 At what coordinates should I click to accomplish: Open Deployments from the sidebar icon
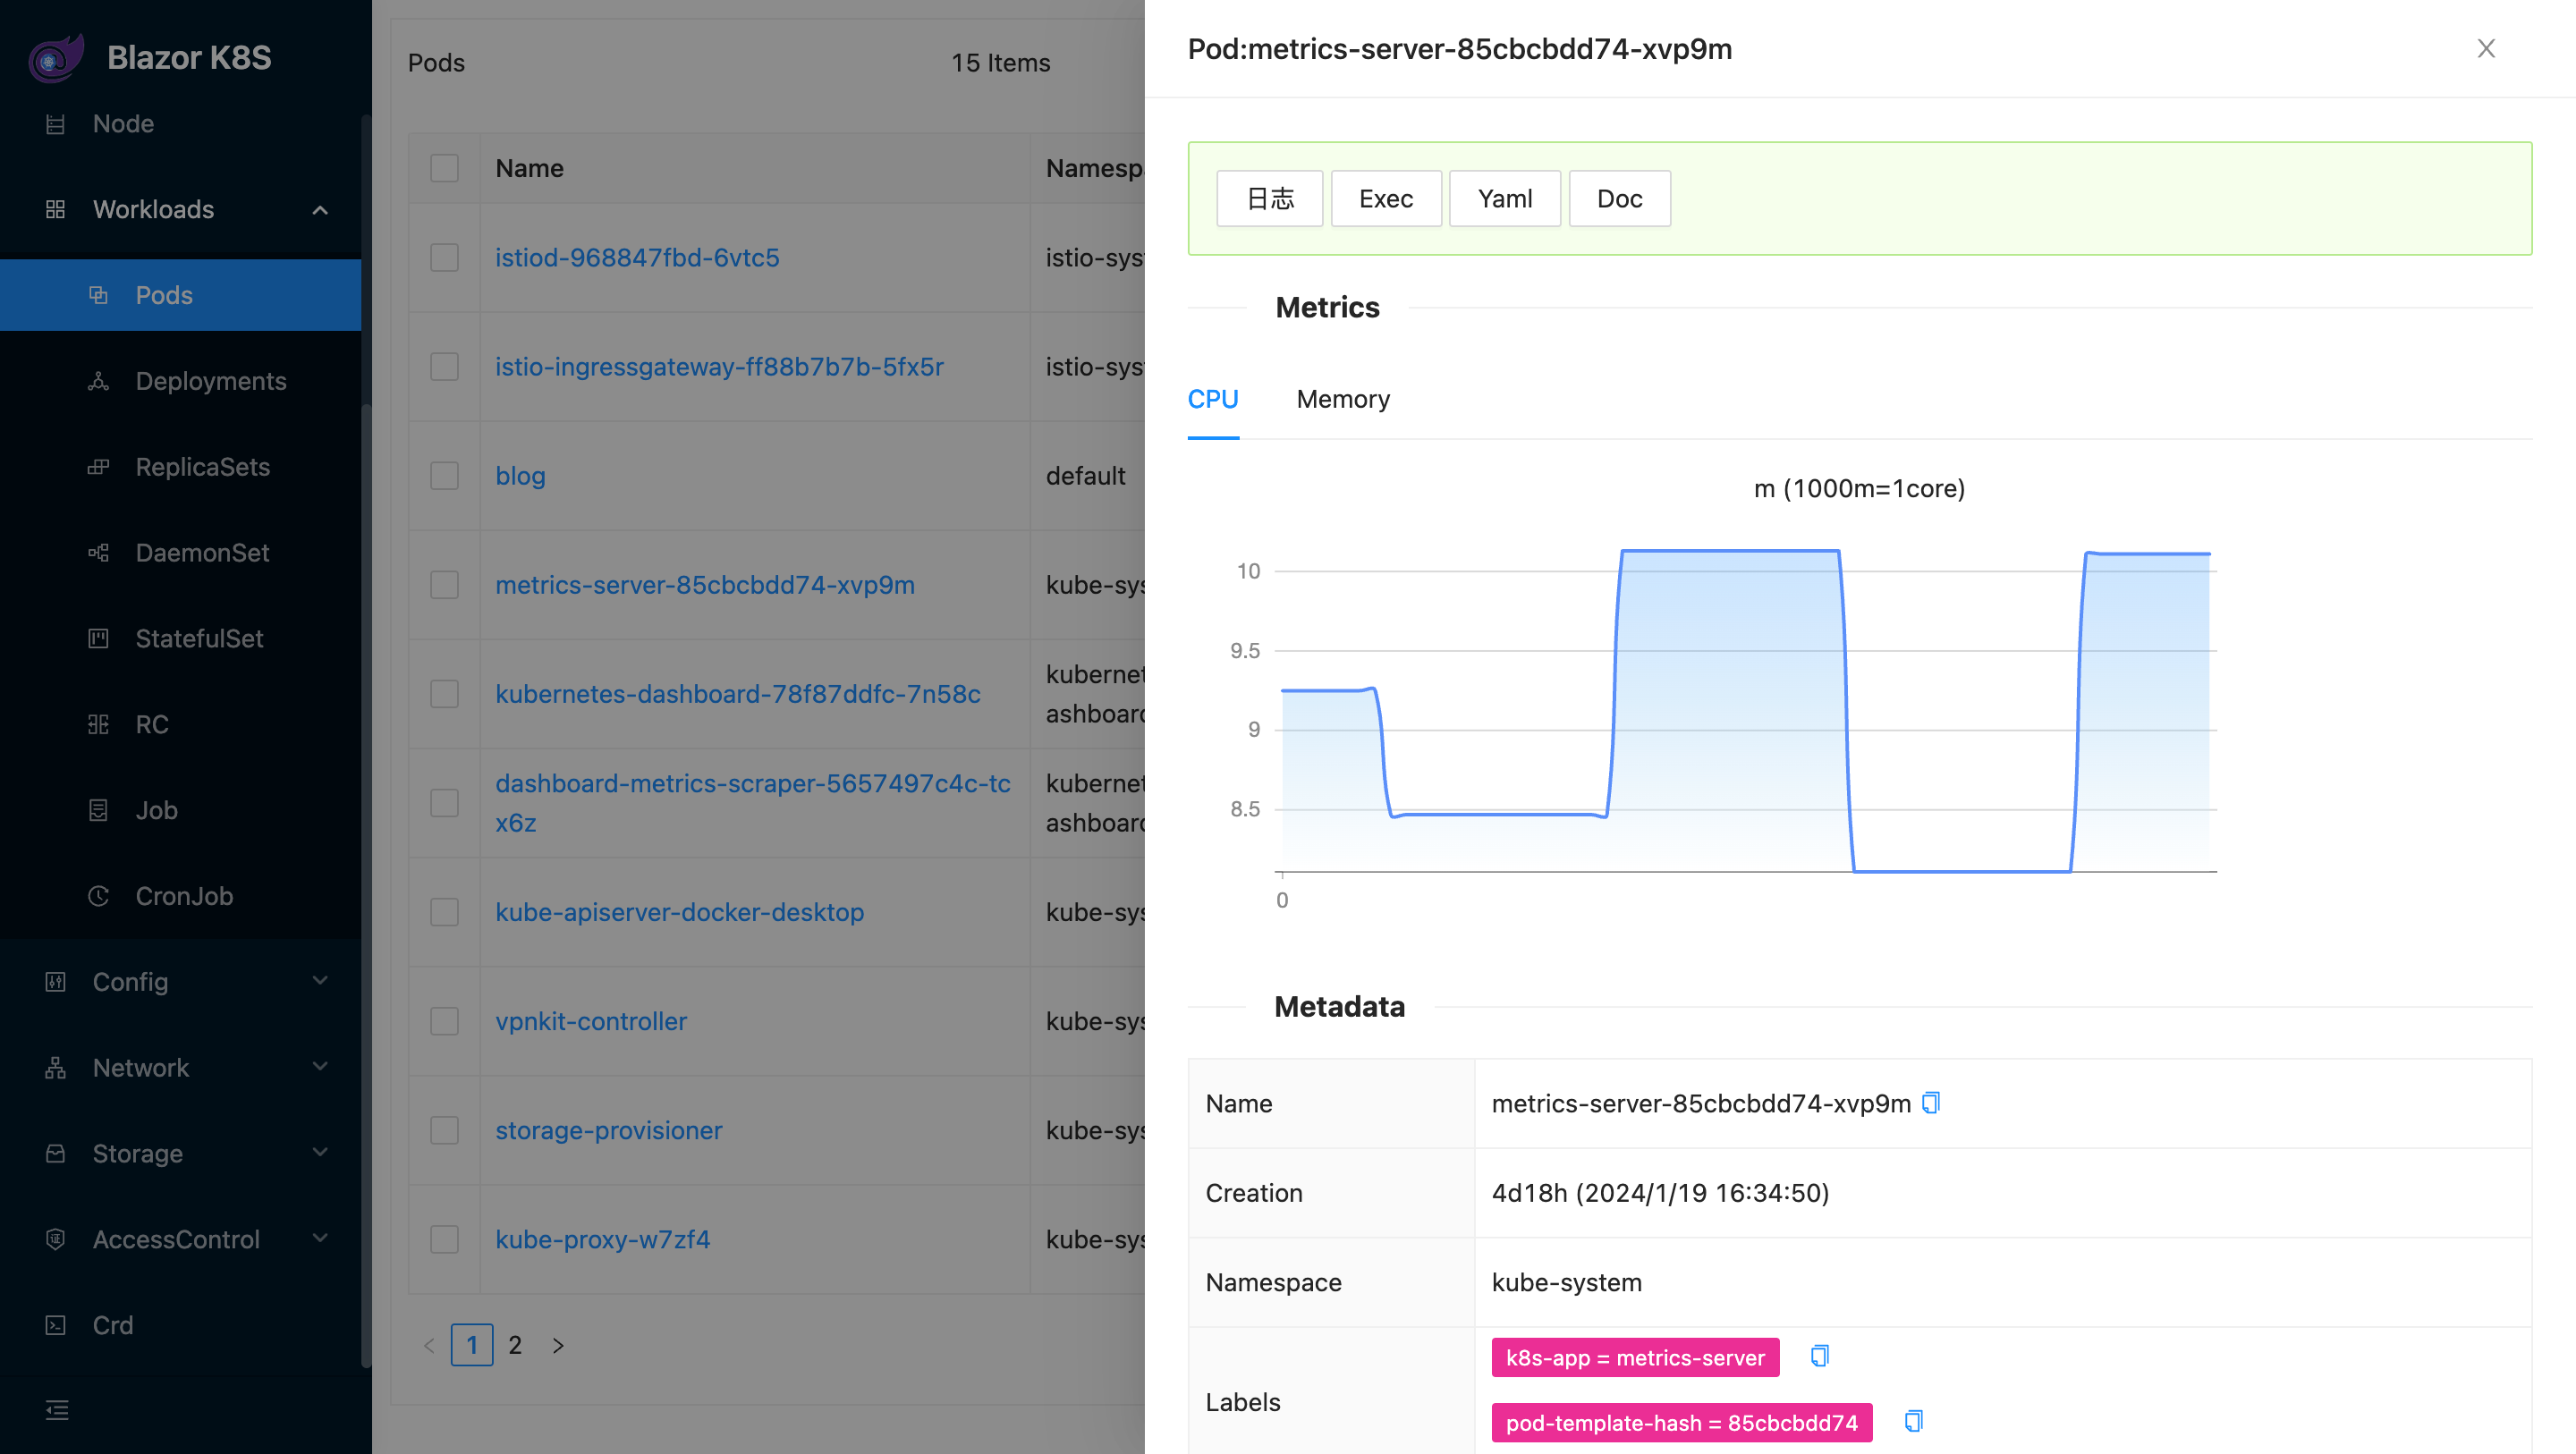click(x=98, y=381)
